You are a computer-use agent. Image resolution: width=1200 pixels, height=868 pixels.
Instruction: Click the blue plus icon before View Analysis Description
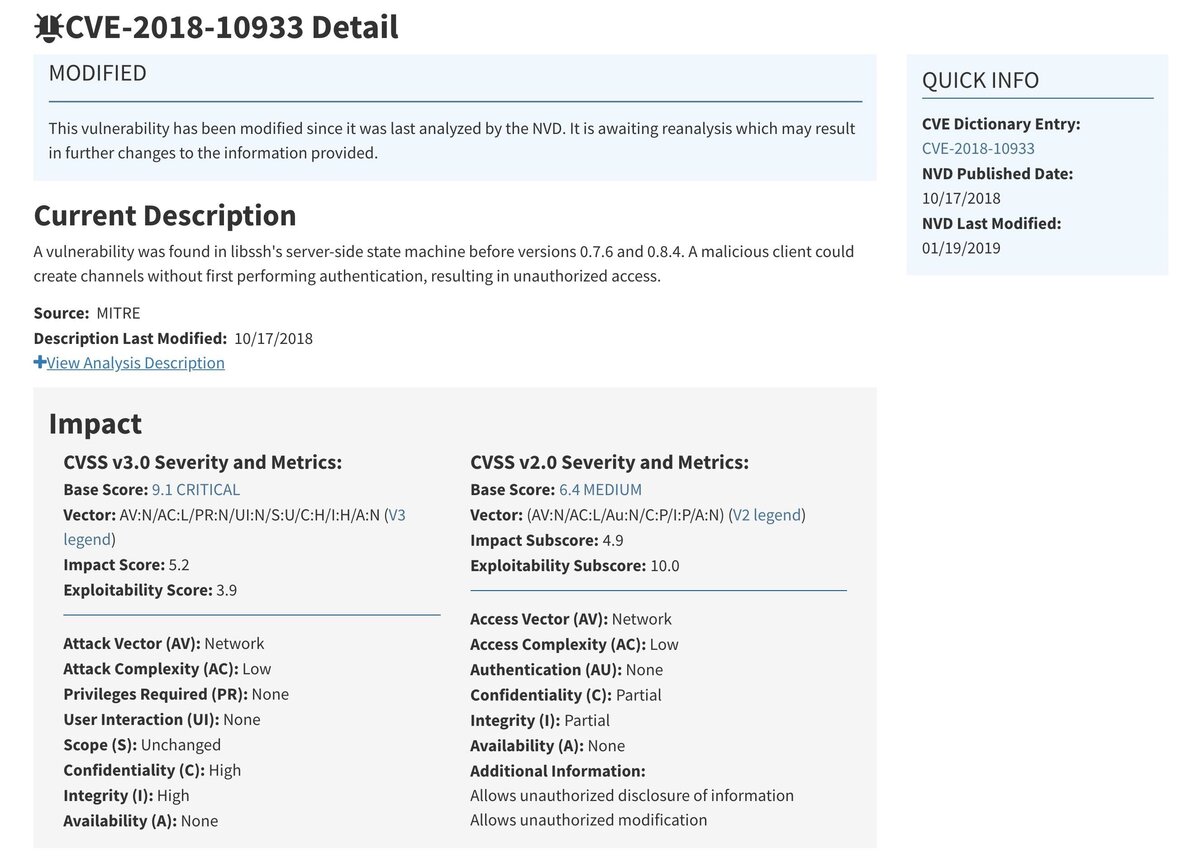(39, 362)
